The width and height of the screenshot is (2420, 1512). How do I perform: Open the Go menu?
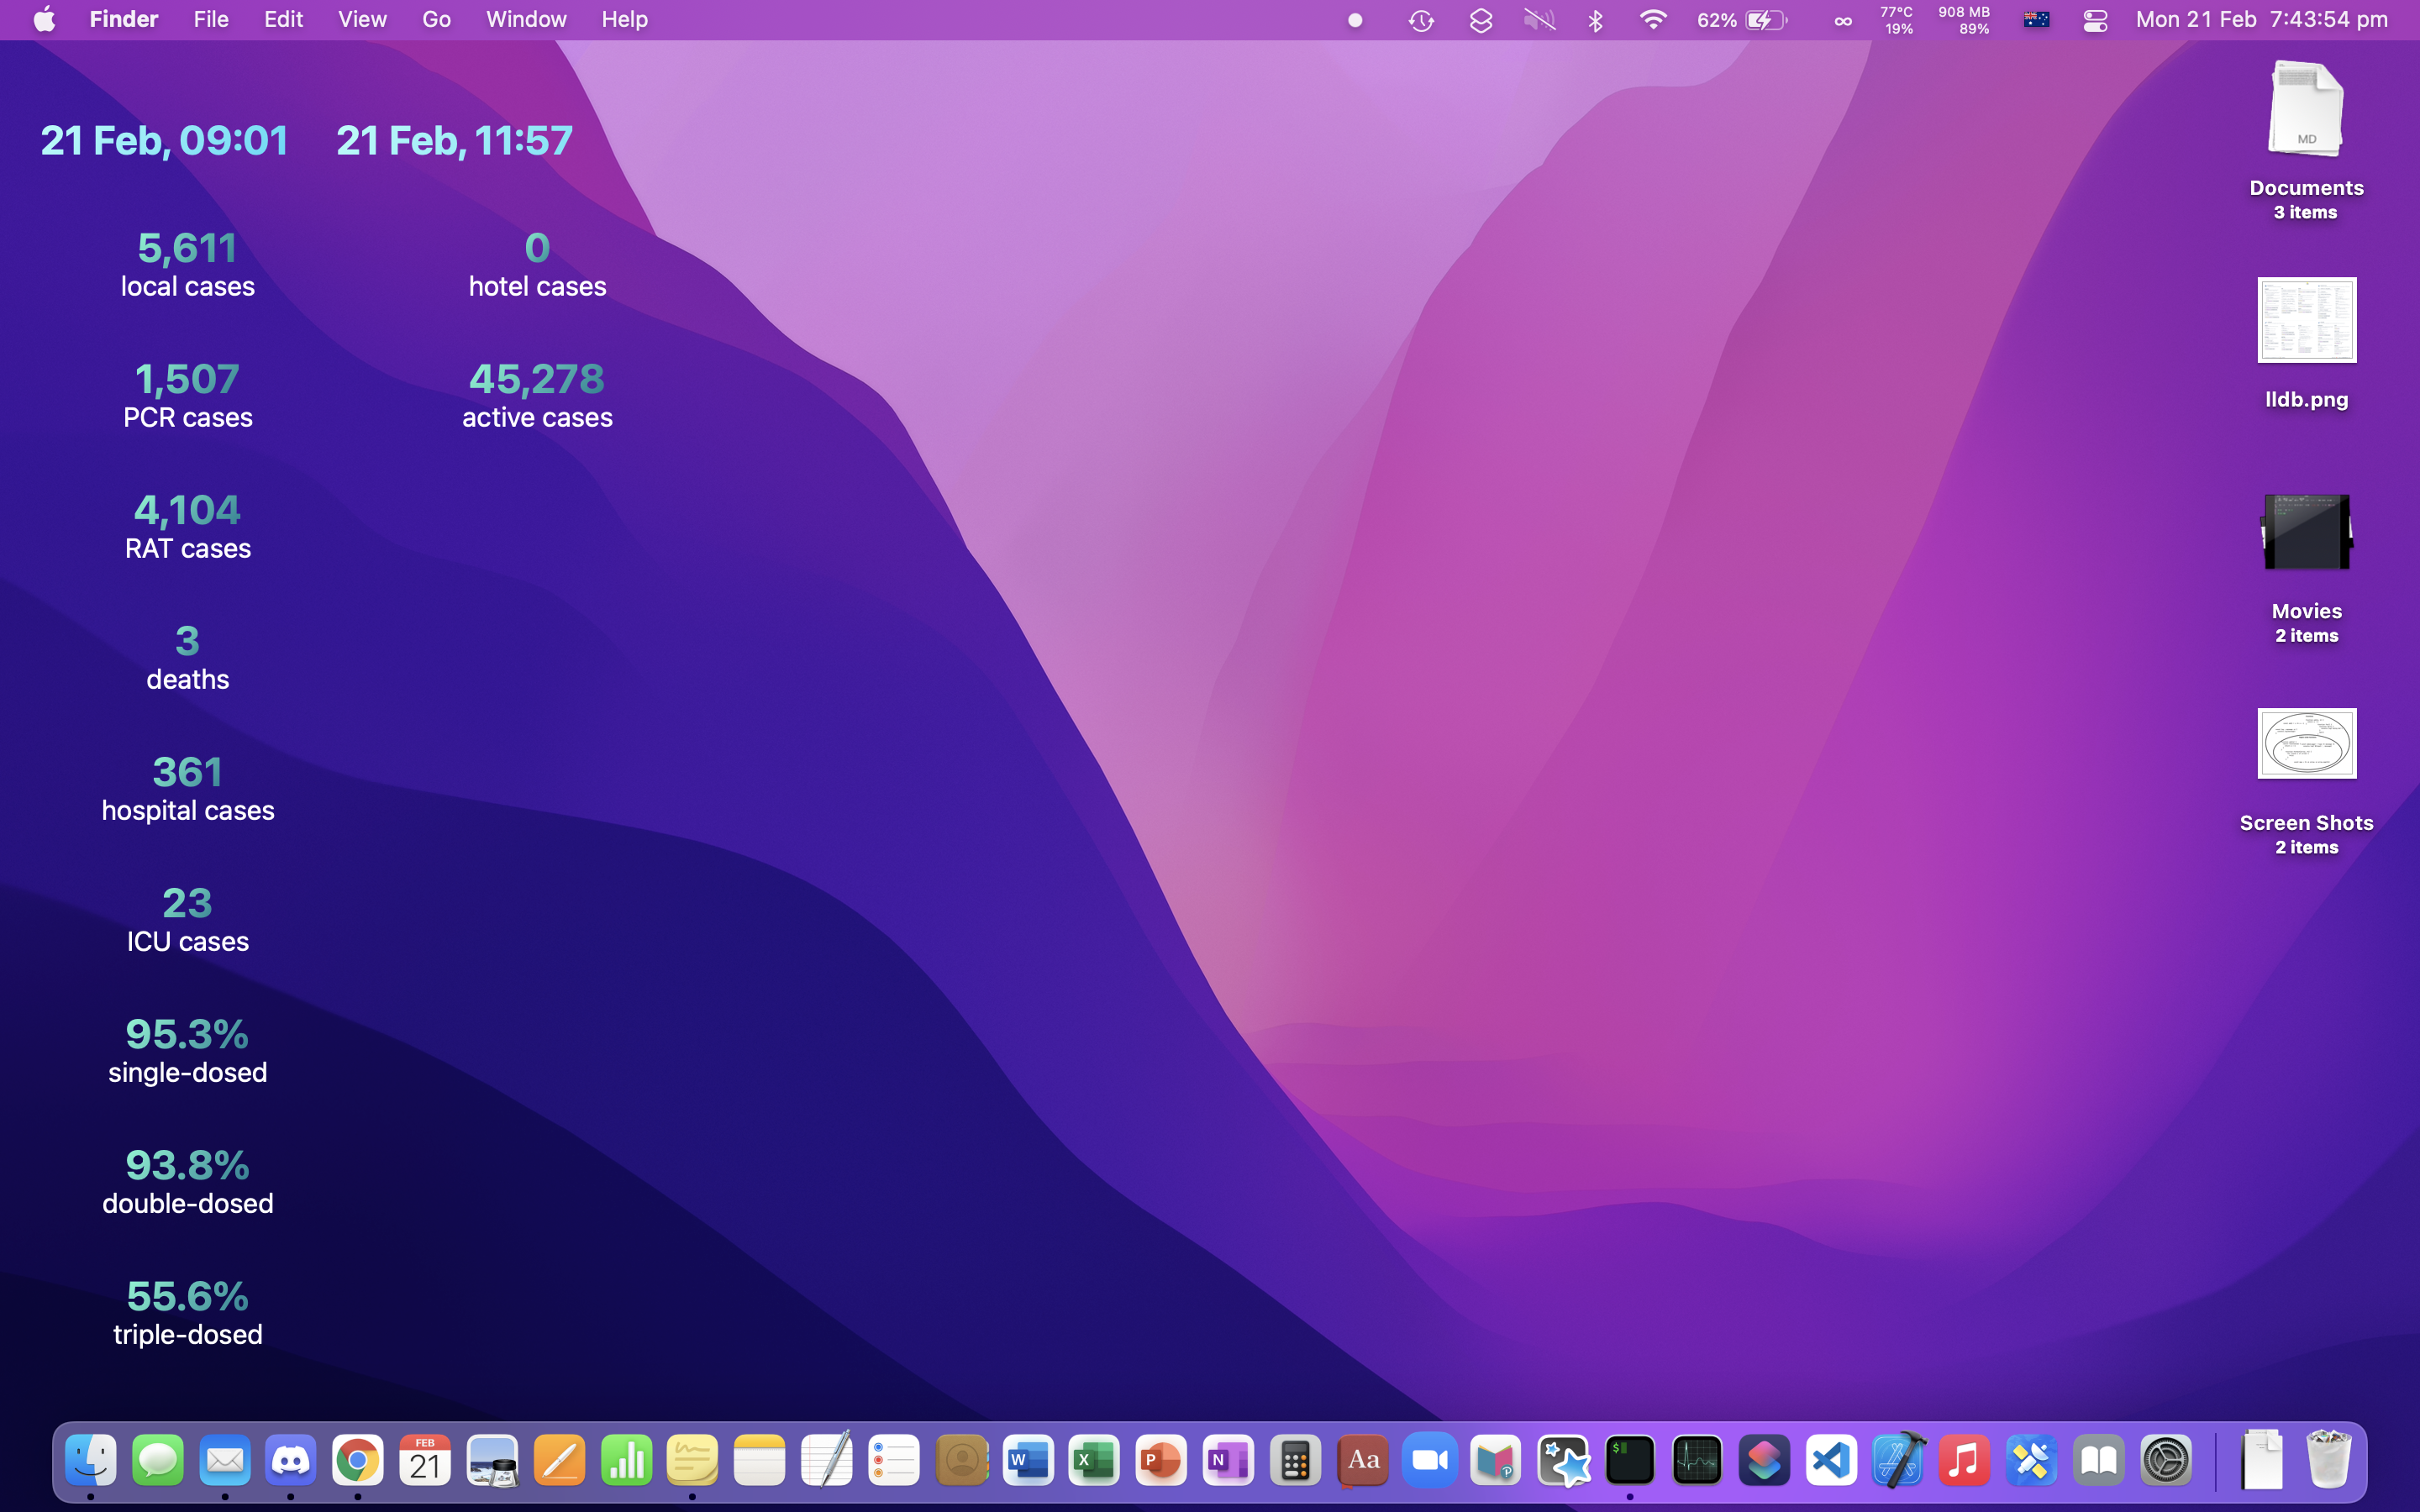pyautogui.click(x=436, y=20)
